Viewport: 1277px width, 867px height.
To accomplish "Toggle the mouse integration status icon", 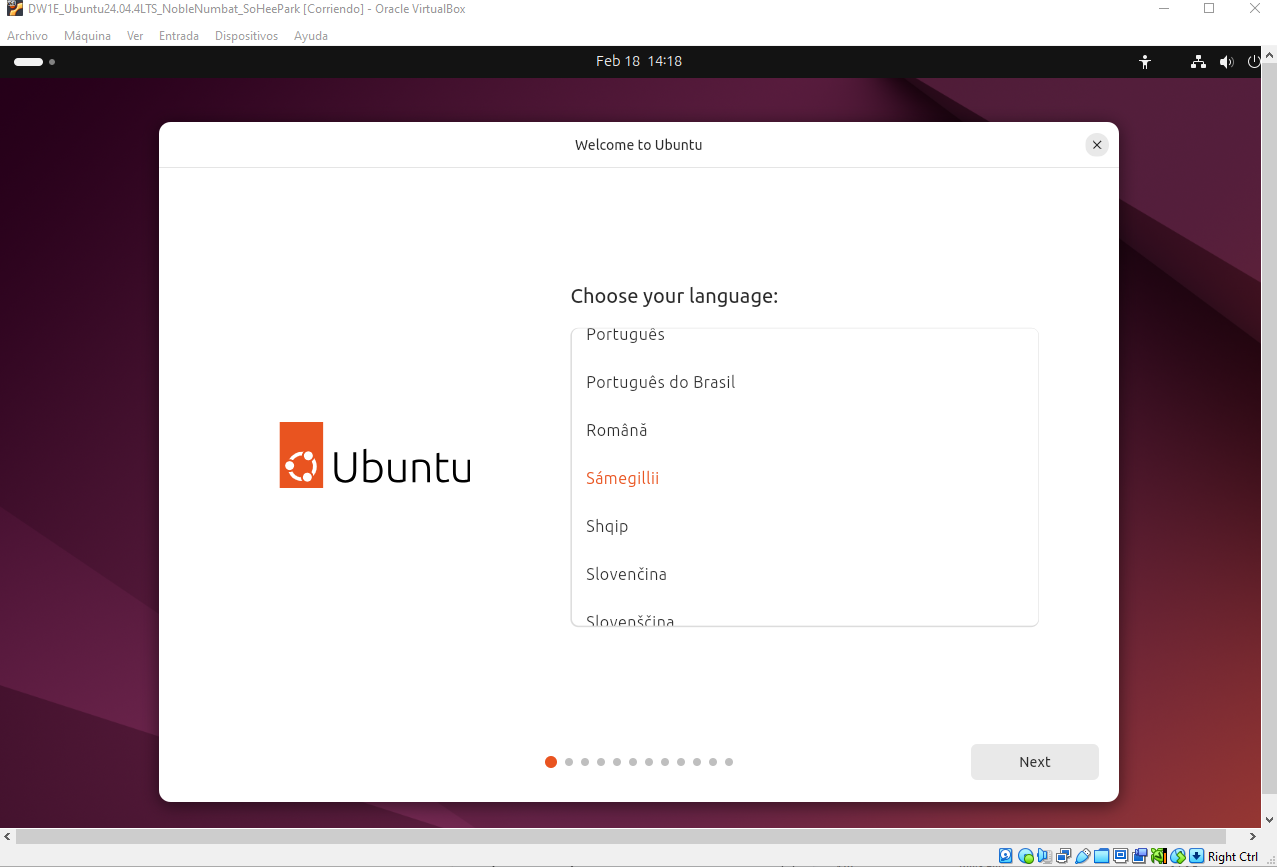I will tap(1178, 856).
